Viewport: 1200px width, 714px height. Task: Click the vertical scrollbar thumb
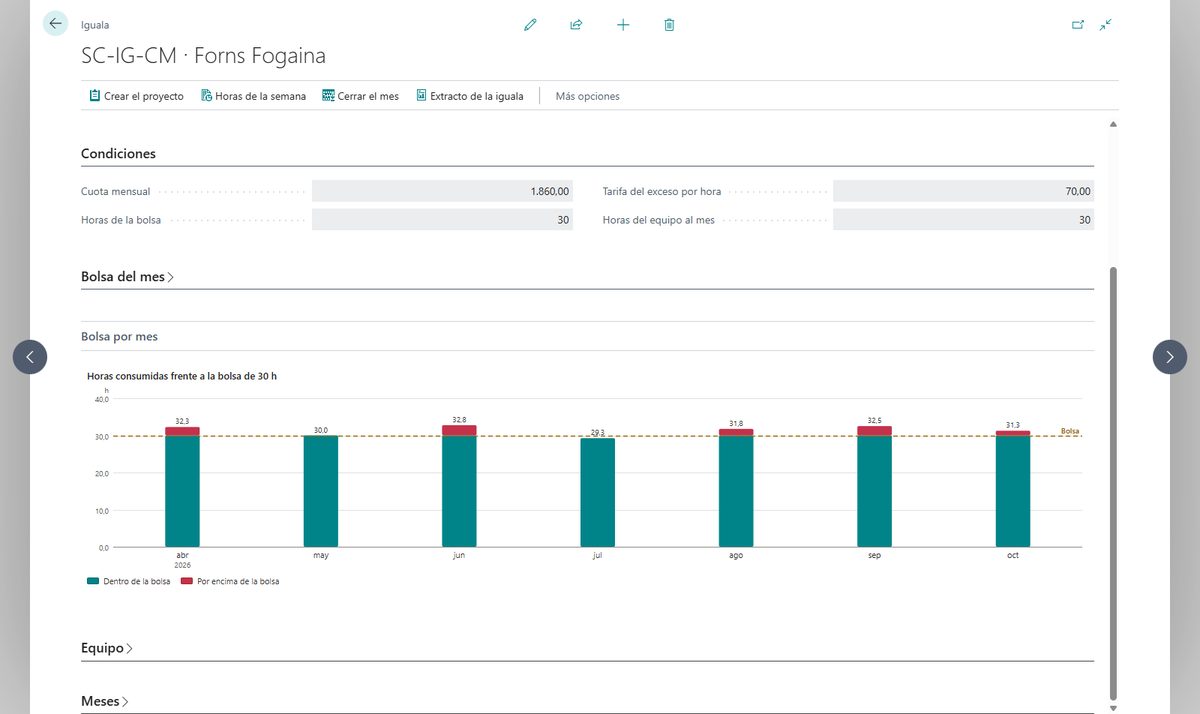coord(1113,483)
